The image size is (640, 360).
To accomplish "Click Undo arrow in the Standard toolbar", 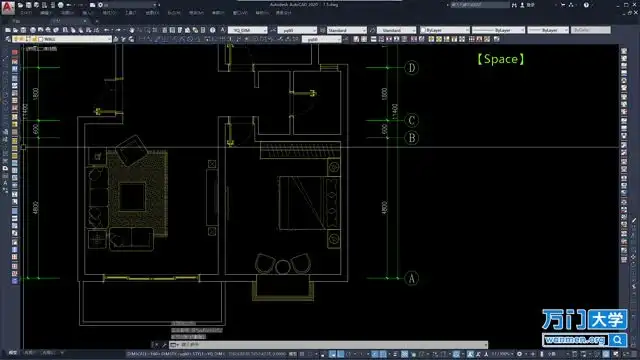I will click(x=107, y=30).
